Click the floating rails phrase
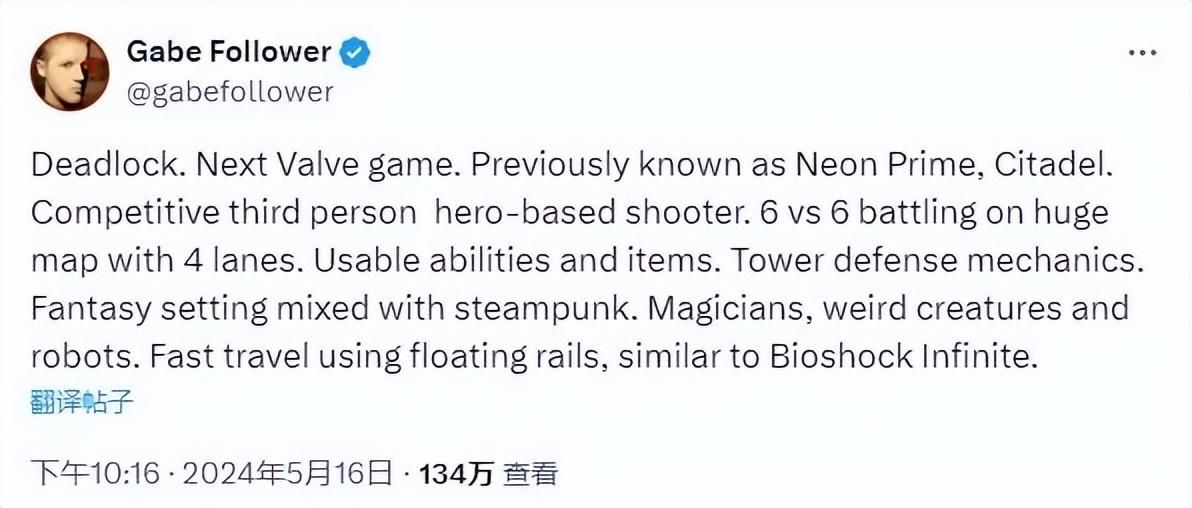This screenshot has width=1192, height=508. tap(507, 356)
